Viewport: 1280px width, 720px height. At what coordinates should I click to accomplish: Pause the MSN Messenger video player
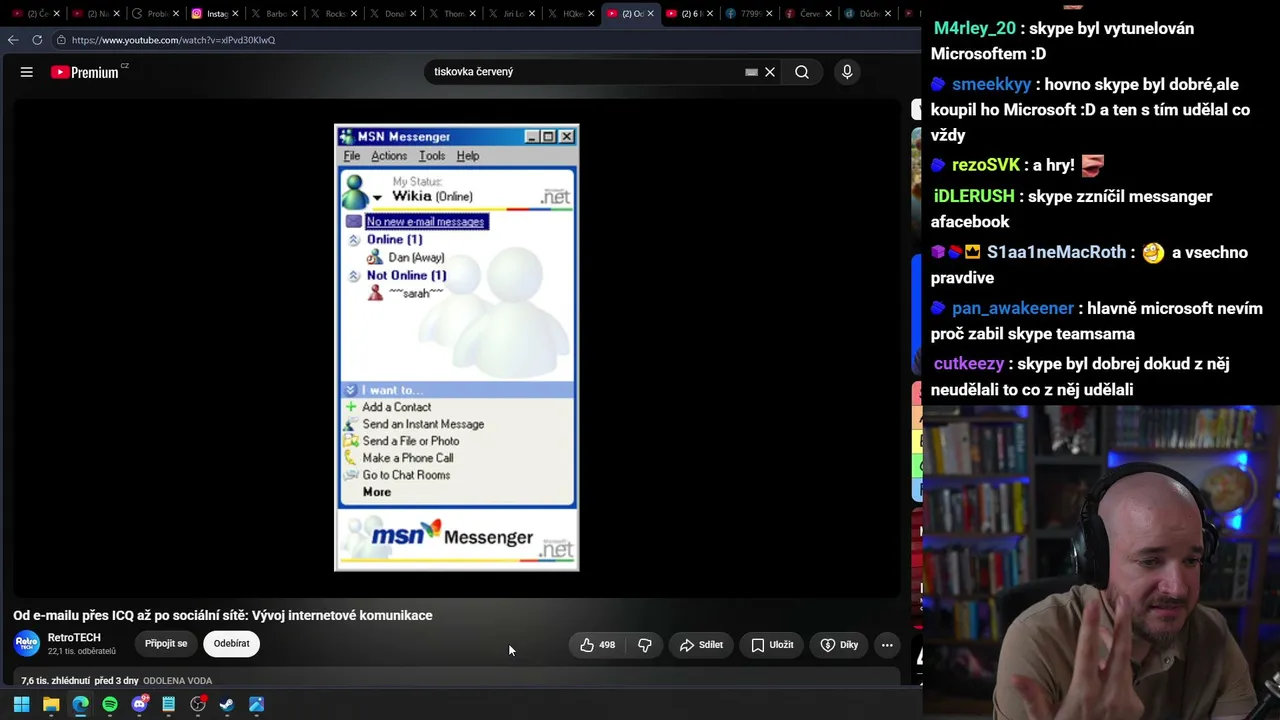click(456, 347)
